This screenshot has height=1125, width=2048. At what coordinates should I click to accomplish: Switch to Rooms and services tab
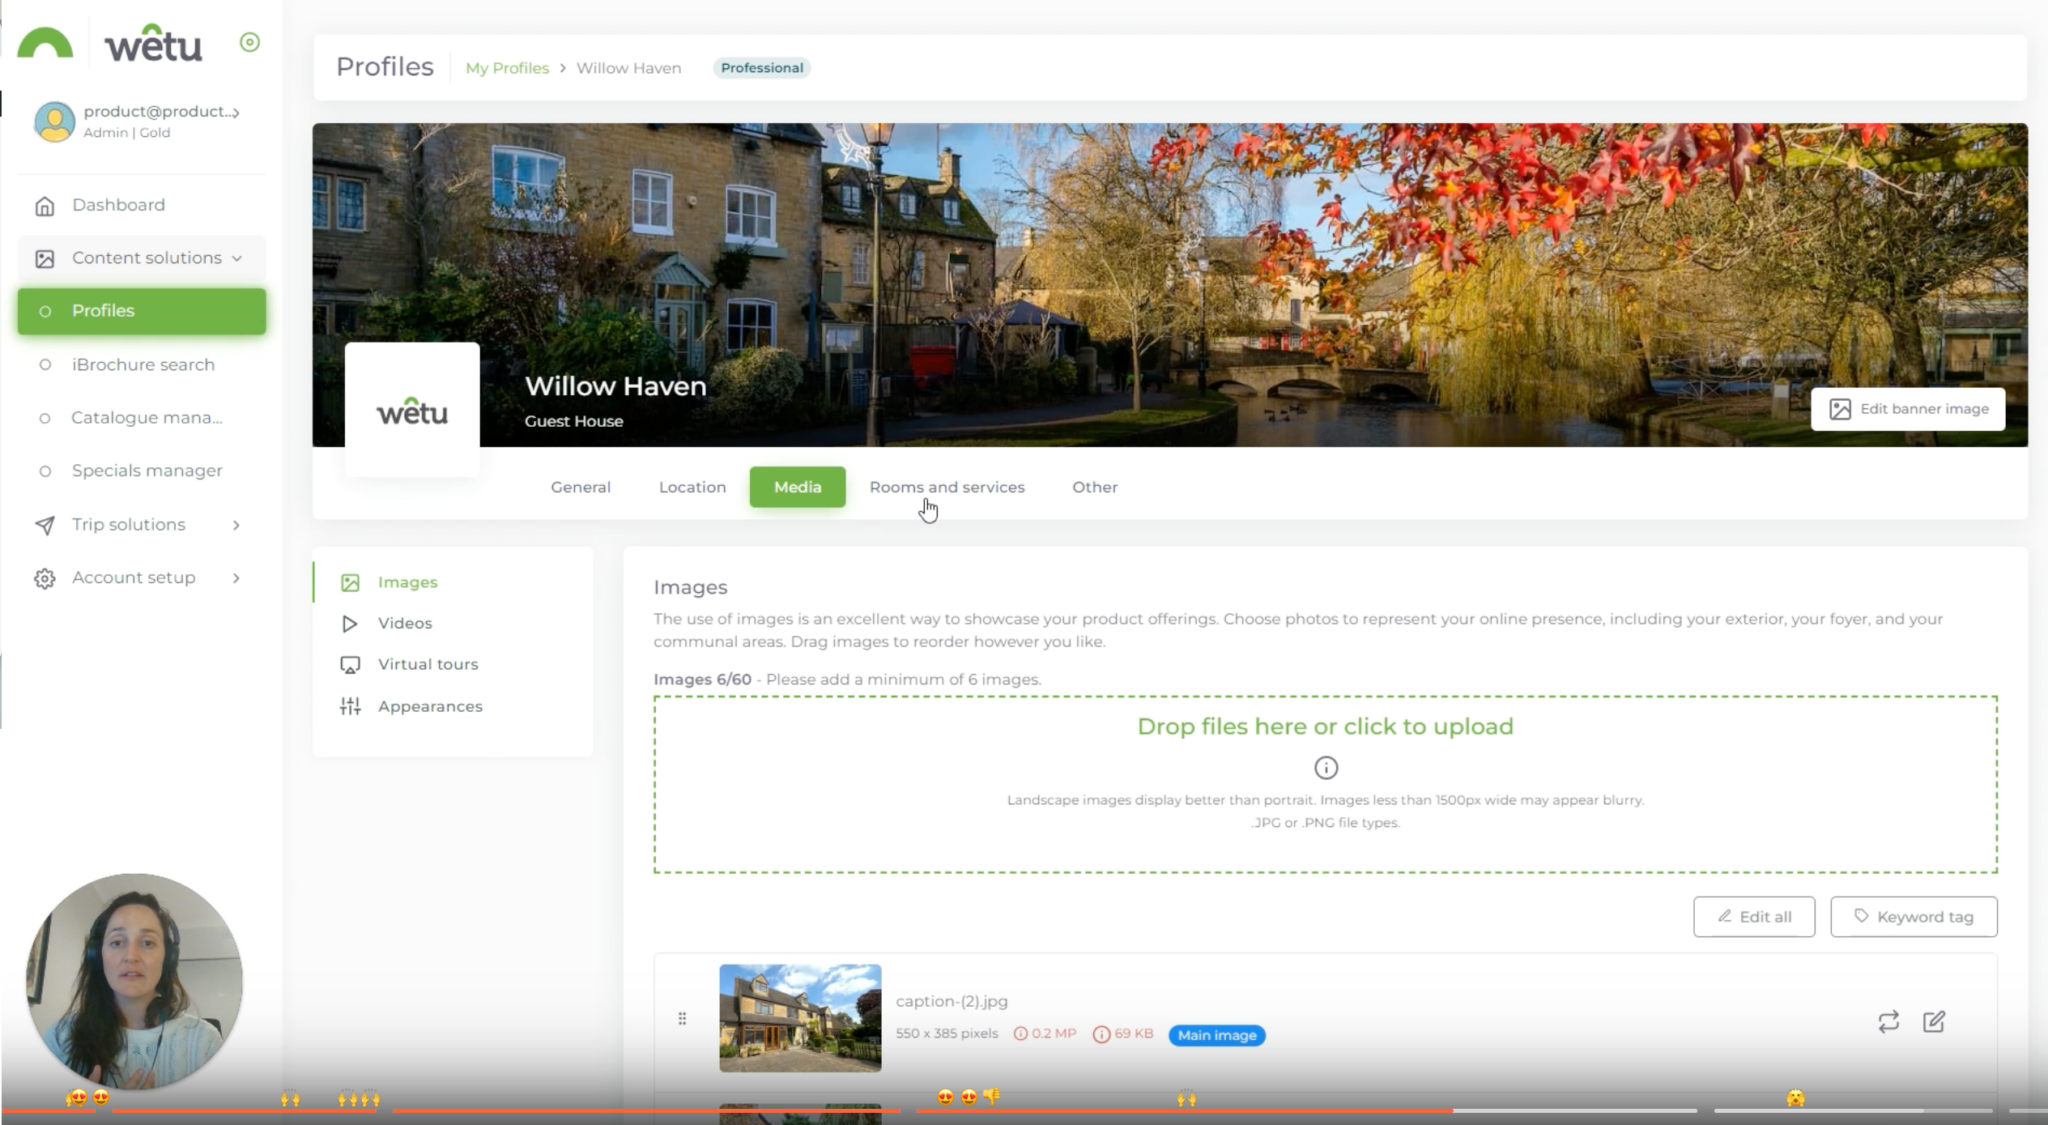coord(946,487)
